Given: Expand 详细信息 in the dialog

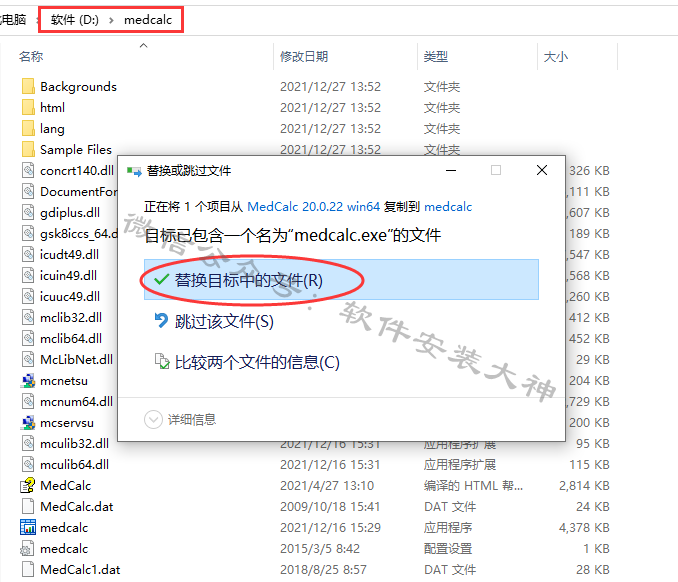Looking at the screenshot, I should point(180,419).
